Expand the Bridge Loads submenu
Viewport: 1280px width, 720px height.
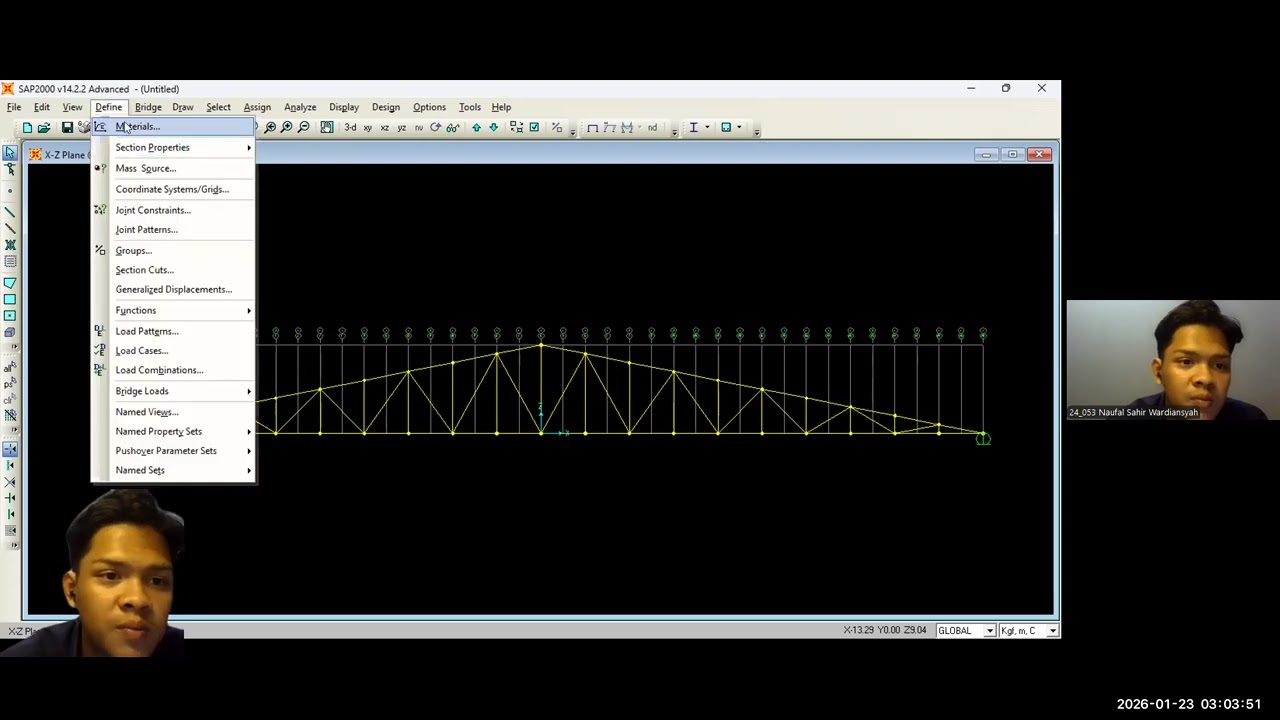pos(173,391)
